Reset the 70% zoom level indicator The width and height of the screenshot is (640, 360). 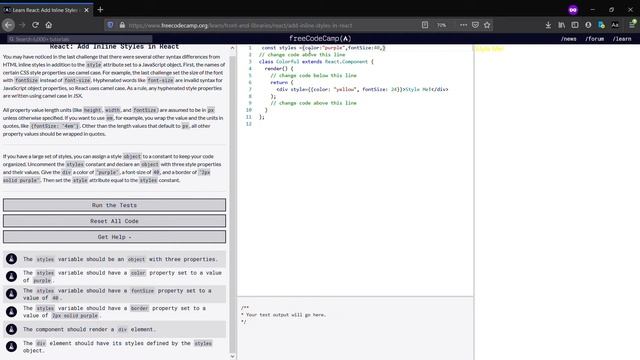pos(442,25)
